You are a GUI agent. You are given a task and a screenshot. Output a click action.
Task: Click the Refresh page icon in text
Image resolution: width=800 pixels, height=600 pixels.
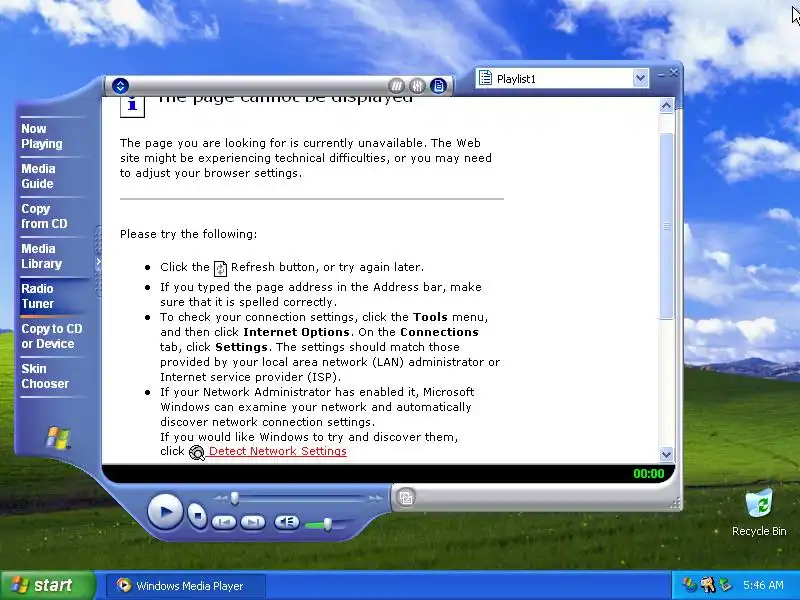pos(220,268)
